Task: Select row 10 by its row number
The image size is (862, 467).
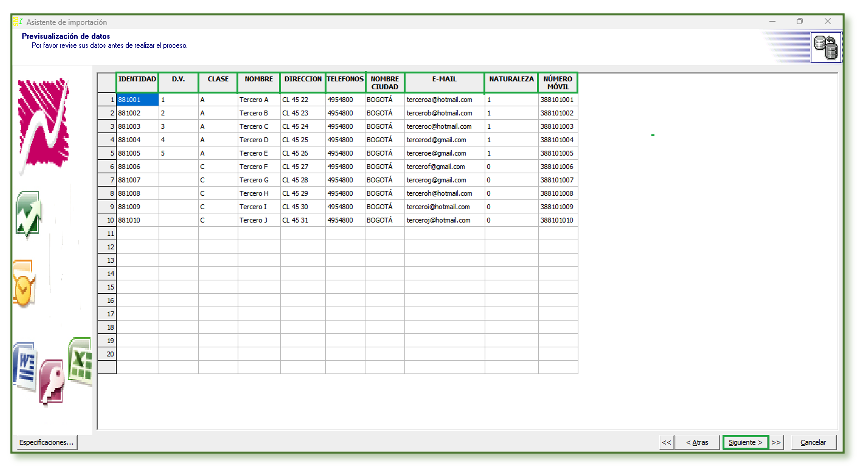Action: click(106, 219)
